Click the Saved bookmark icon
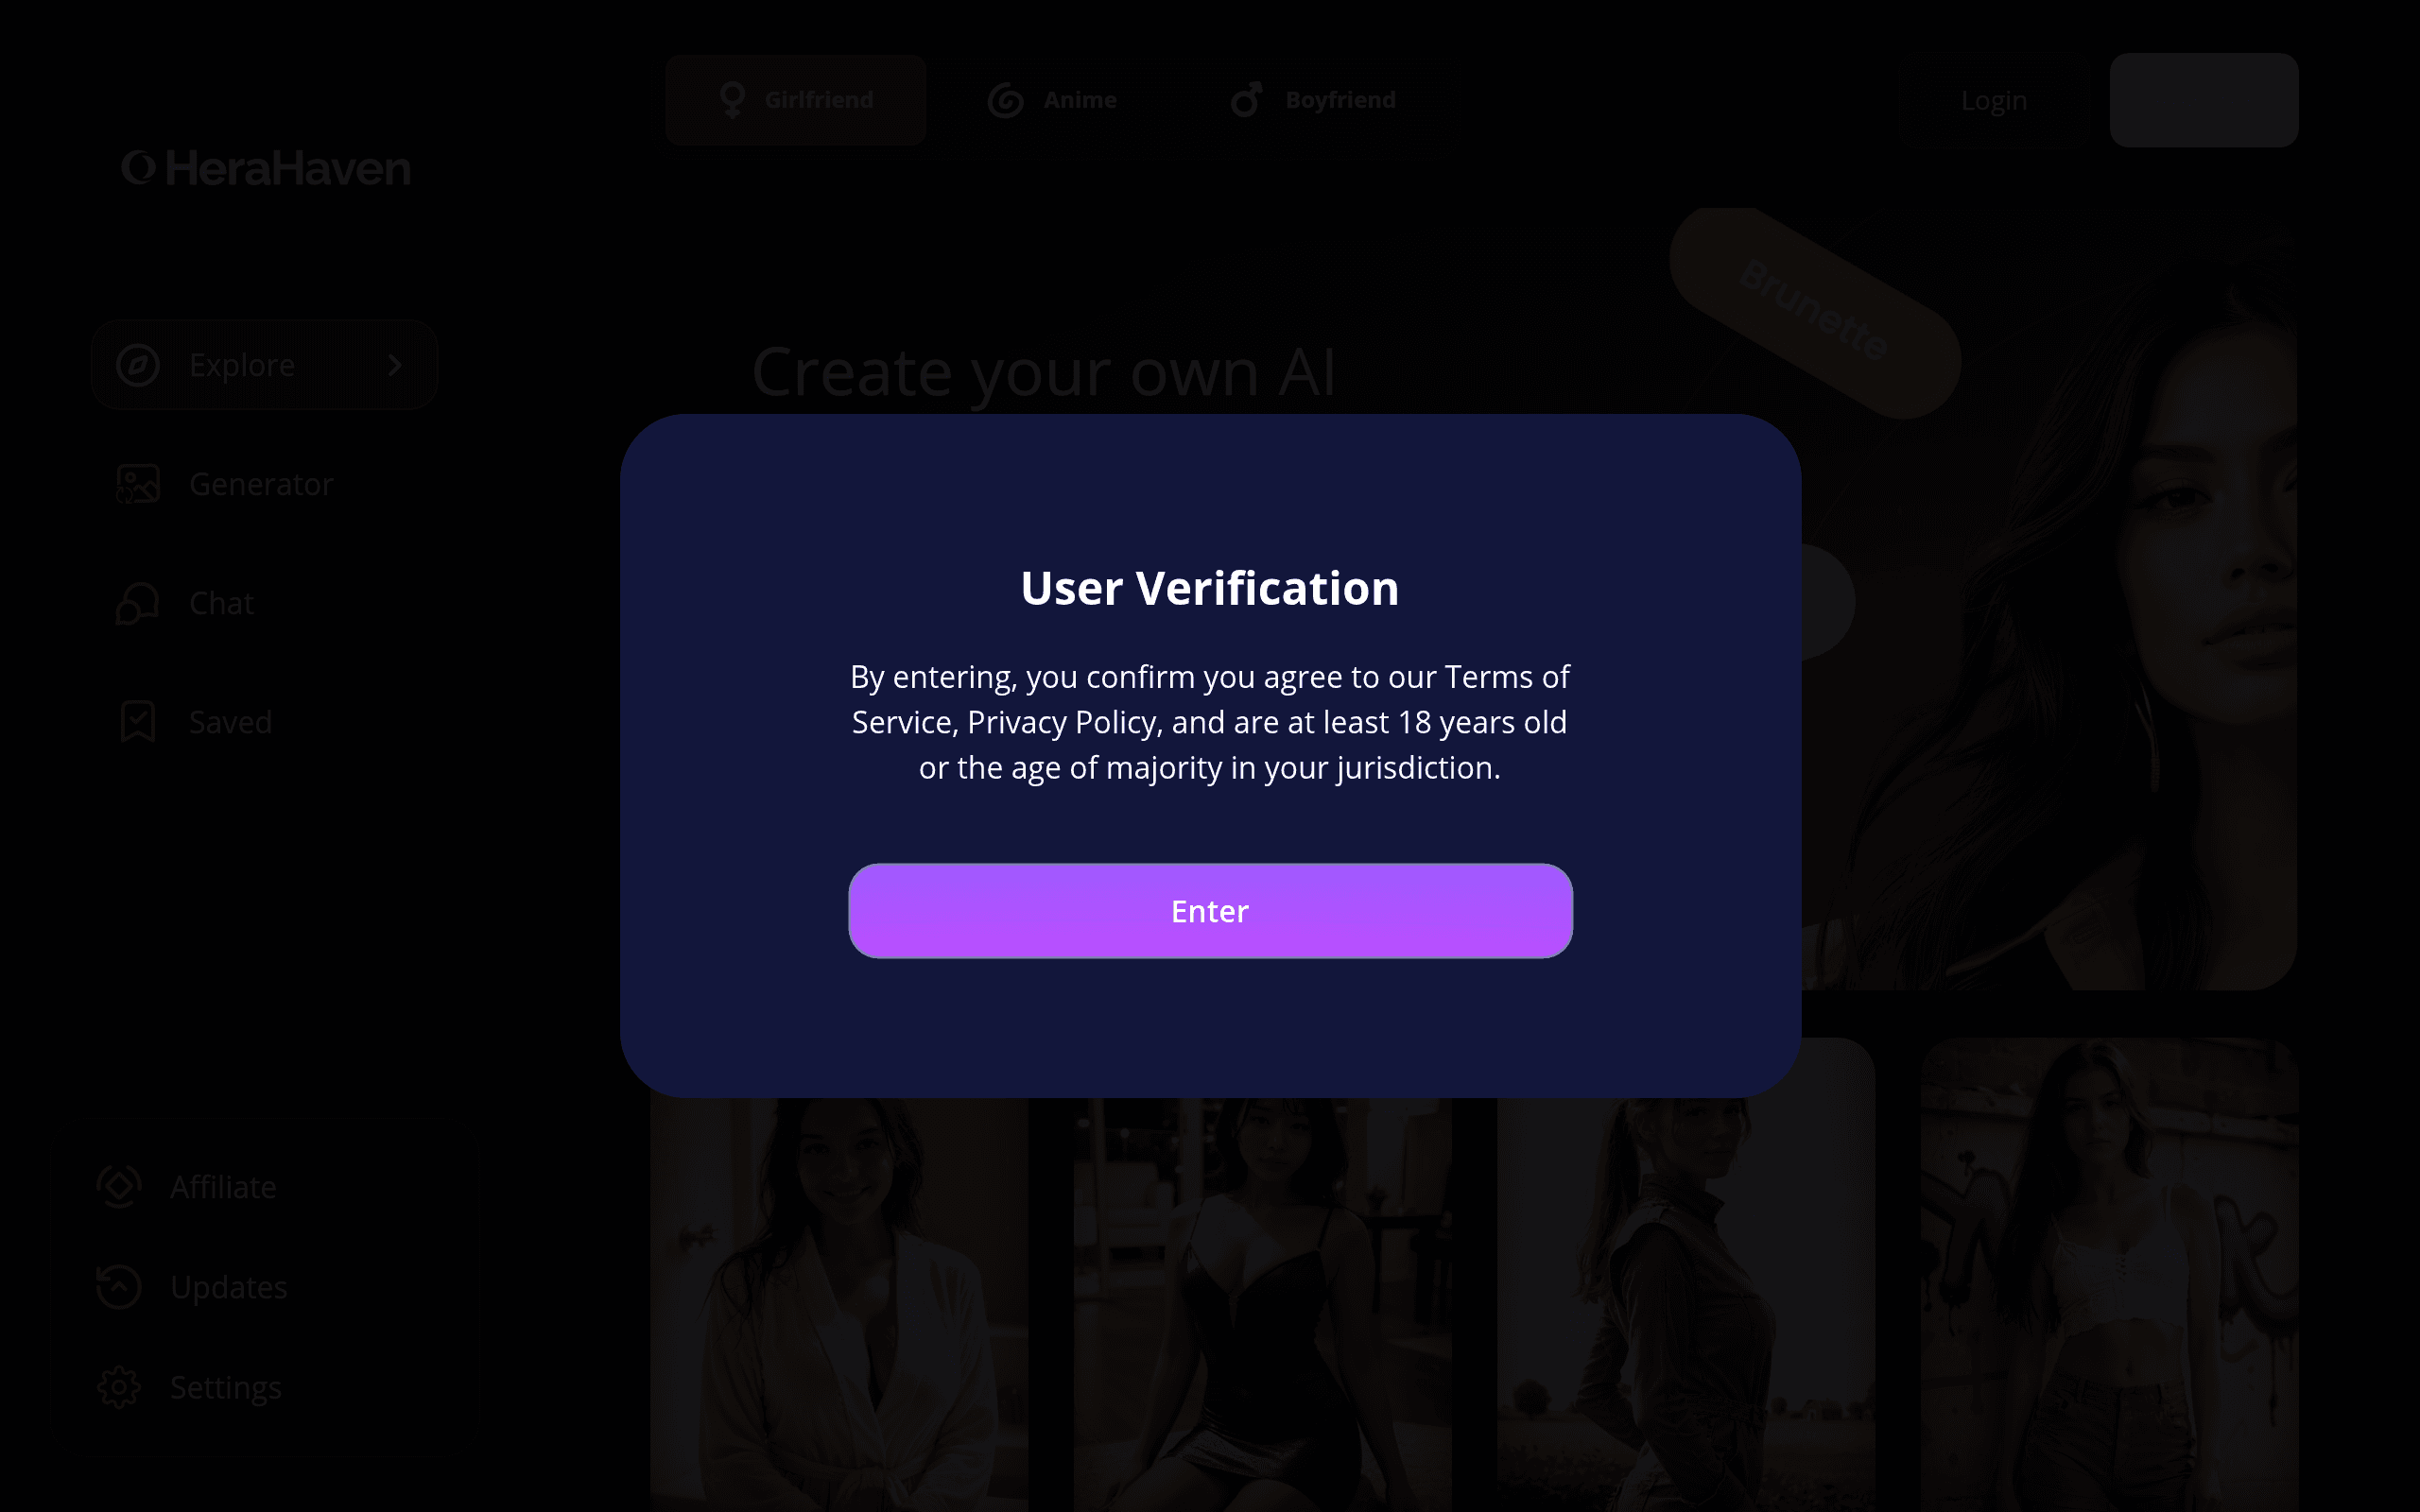Viewport: 2420px width, 1512px height. (x=138, y=722)
